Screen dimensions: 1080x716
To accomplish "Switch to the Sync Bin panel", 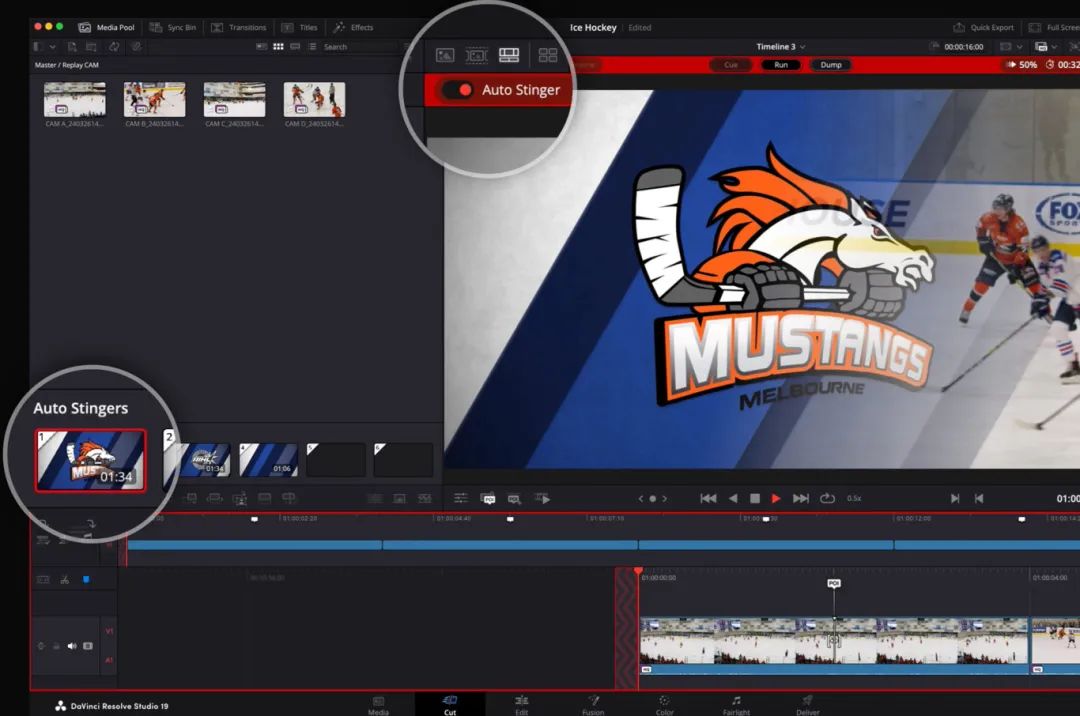I will pos(173,28).
